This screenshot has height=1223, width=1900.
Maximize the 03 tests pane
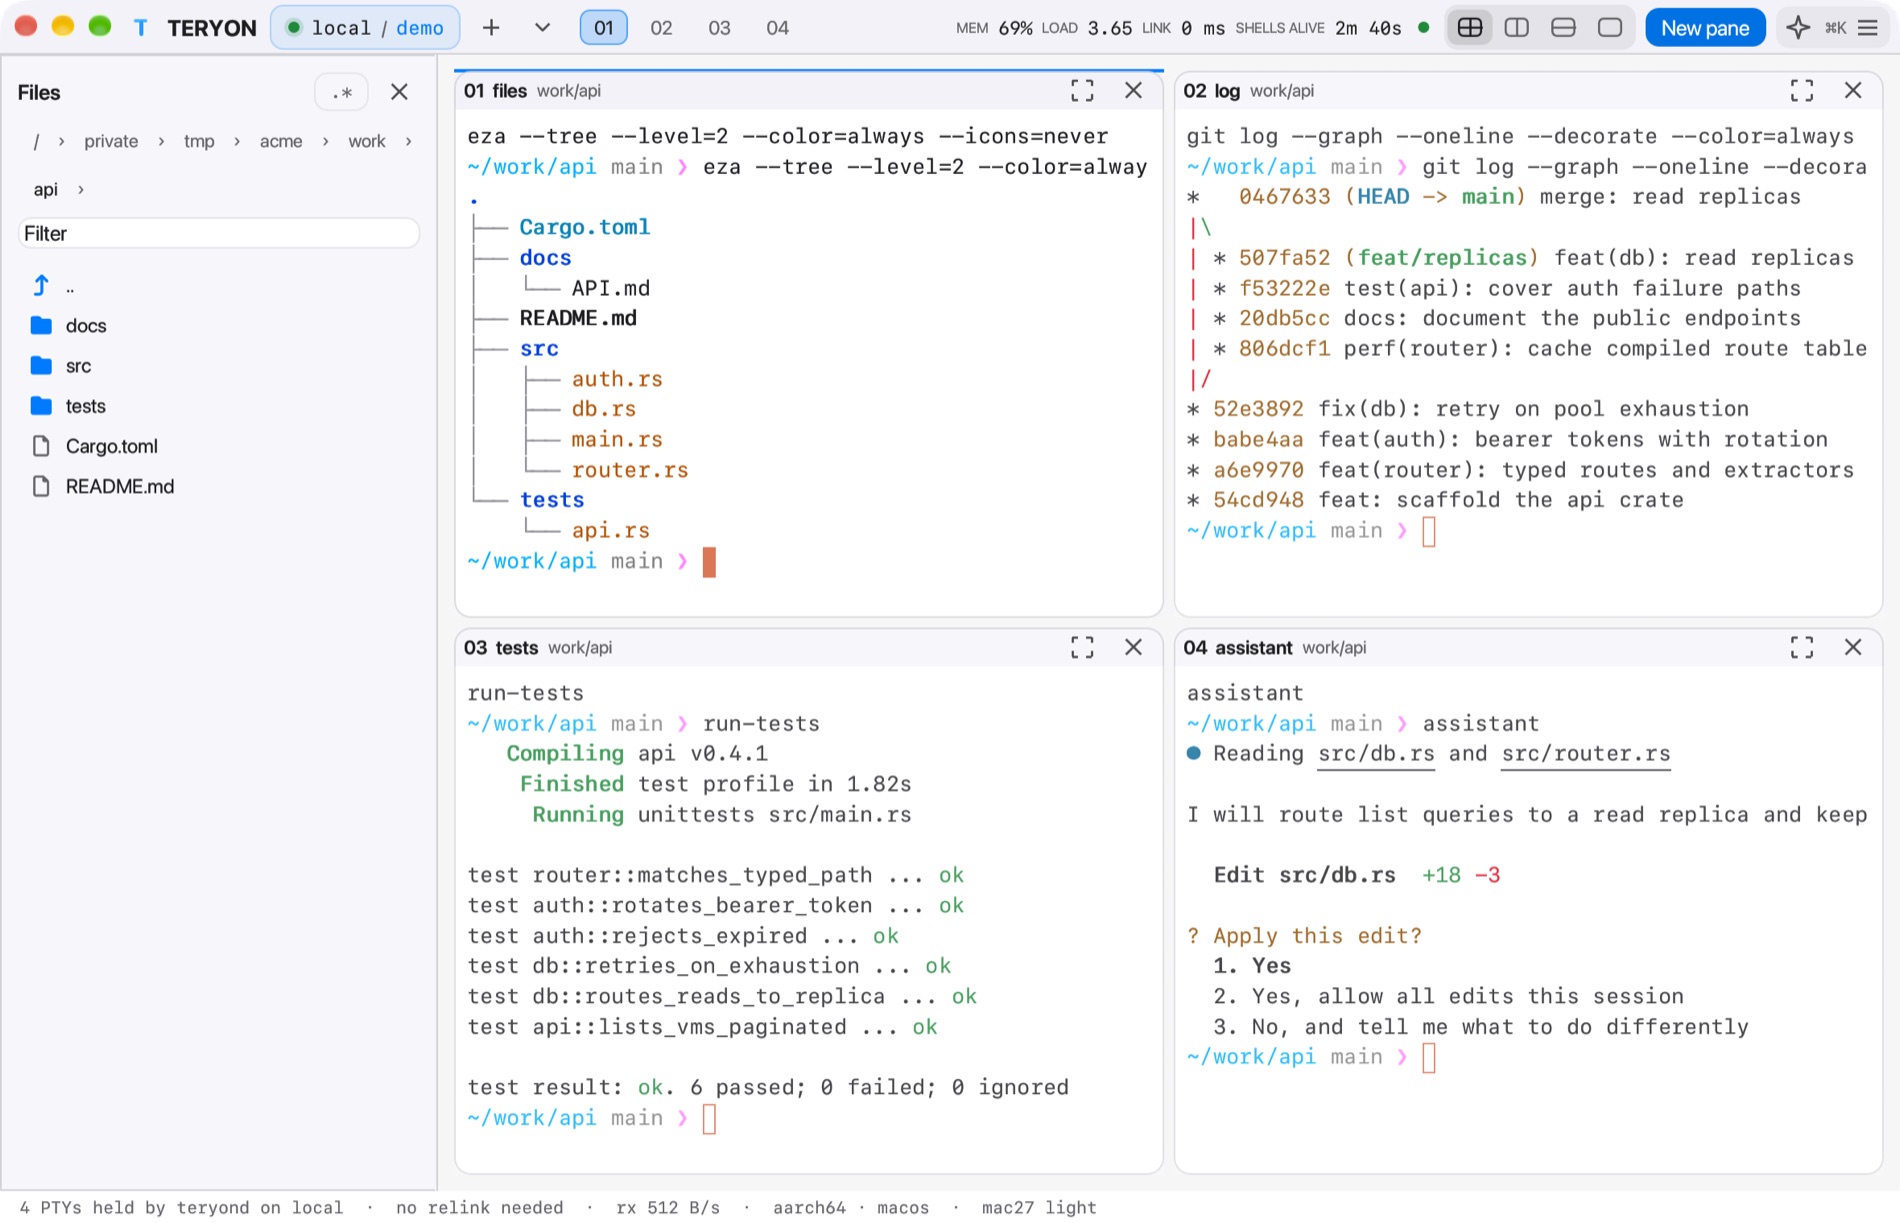pyautogui.click(x=1082, y=648)
